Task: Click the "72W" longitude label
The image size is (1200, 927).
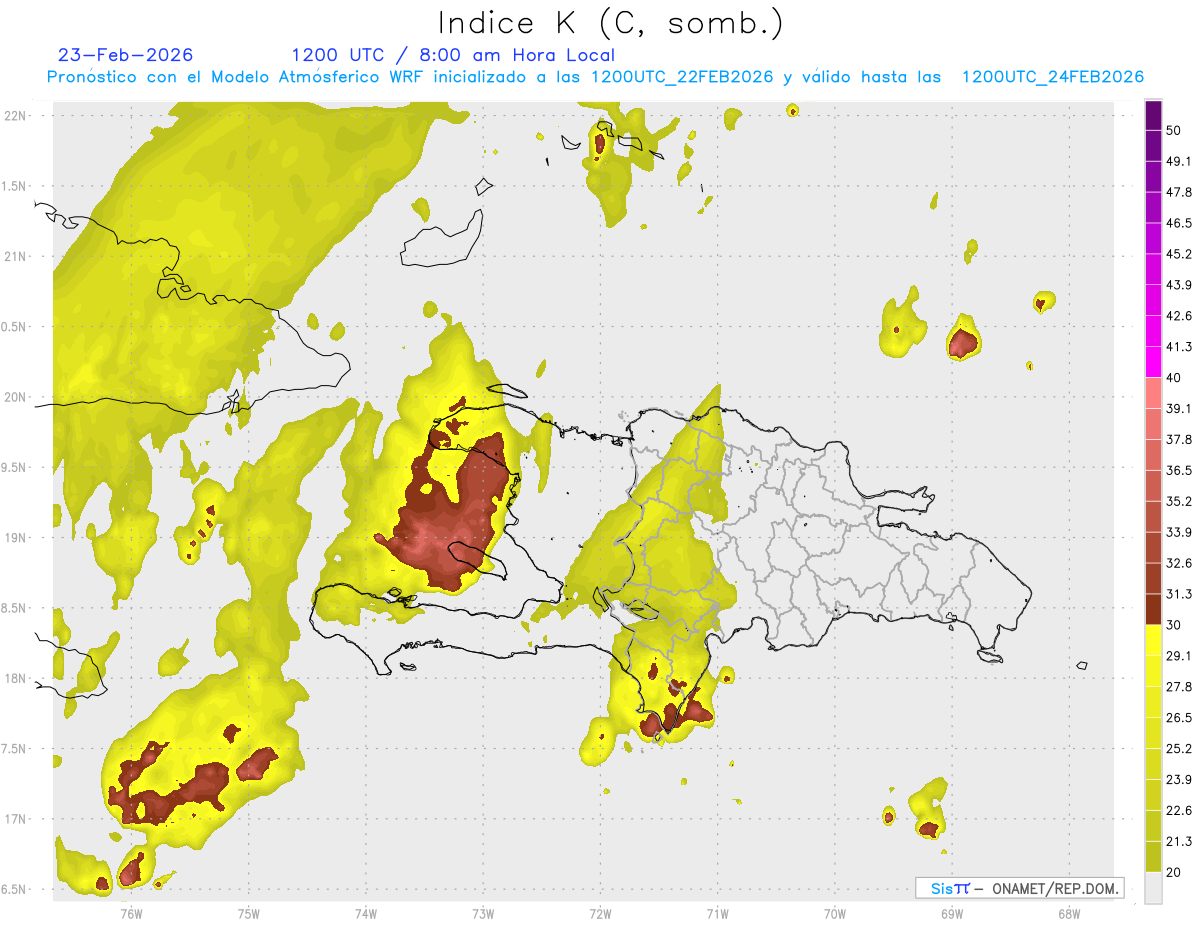Action: point(600,913)
